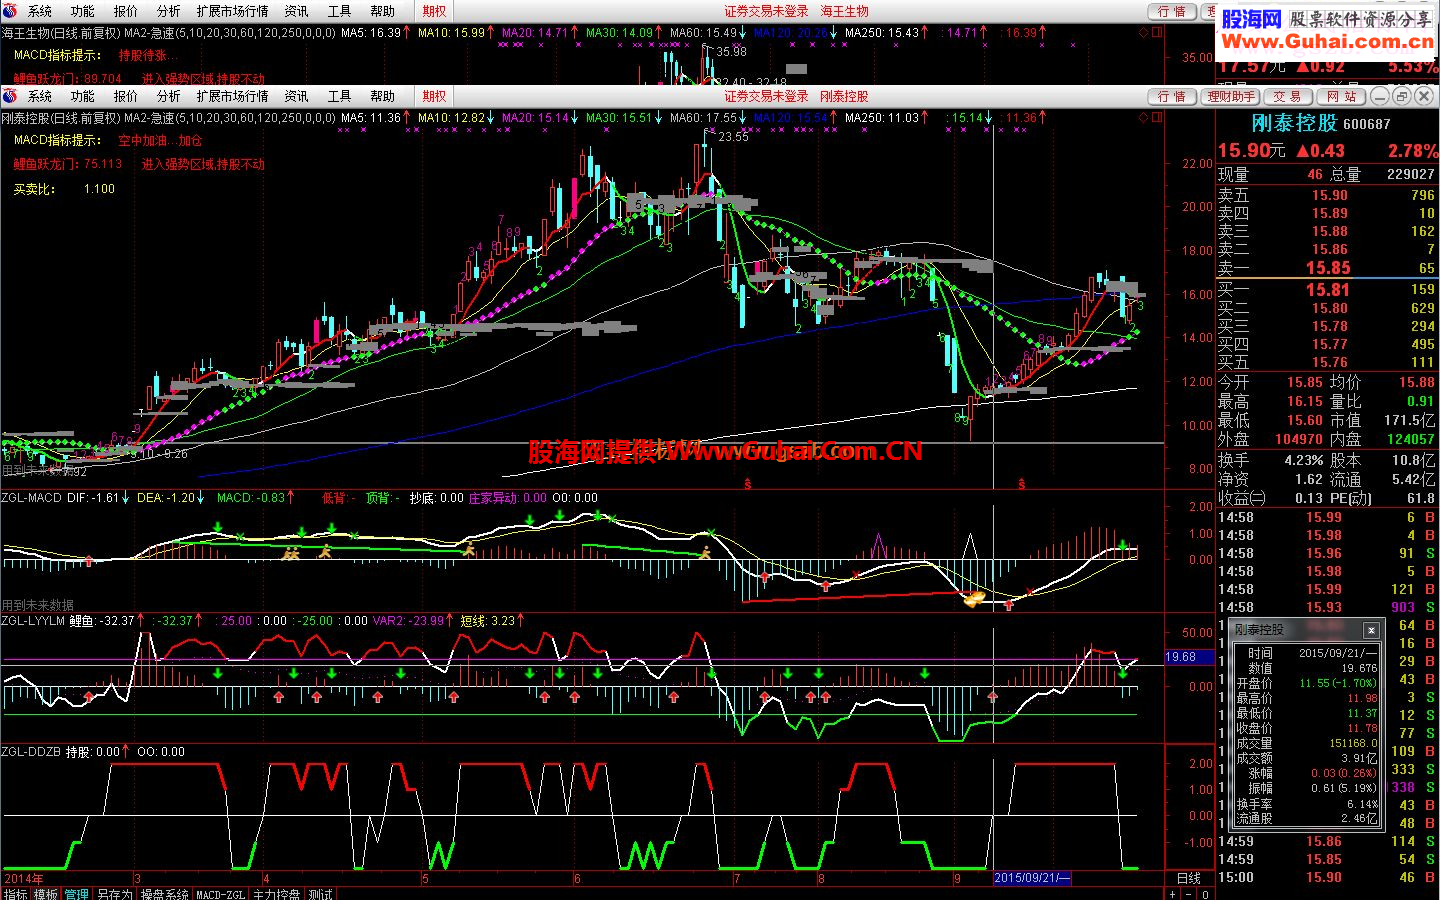Click 最高 16.15 value

pos(1305,401)
